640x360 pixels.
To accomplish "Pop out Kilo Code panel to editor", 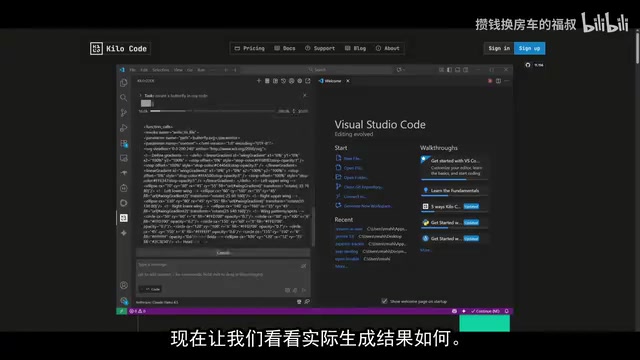I will point(308,81).
